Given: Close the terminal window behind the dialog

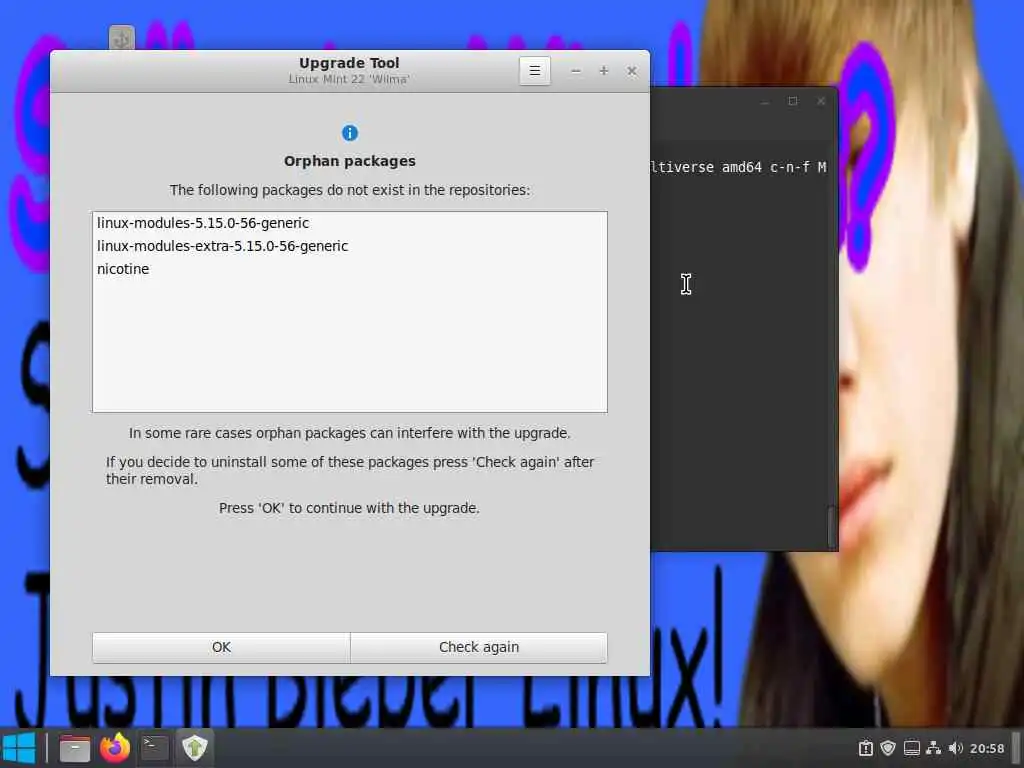Looking at the screenshot, I should (x=821, y=101).
